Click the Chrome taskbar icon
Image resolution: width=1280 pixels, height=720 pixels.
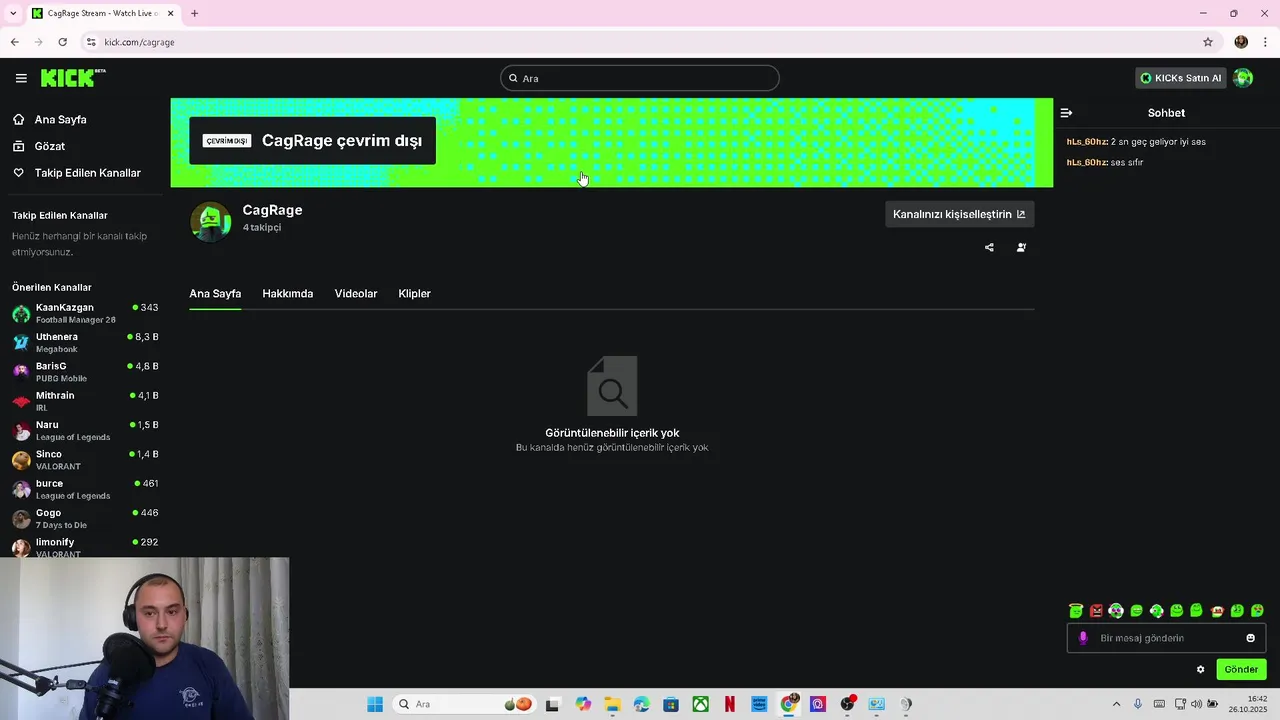(789, 704)
